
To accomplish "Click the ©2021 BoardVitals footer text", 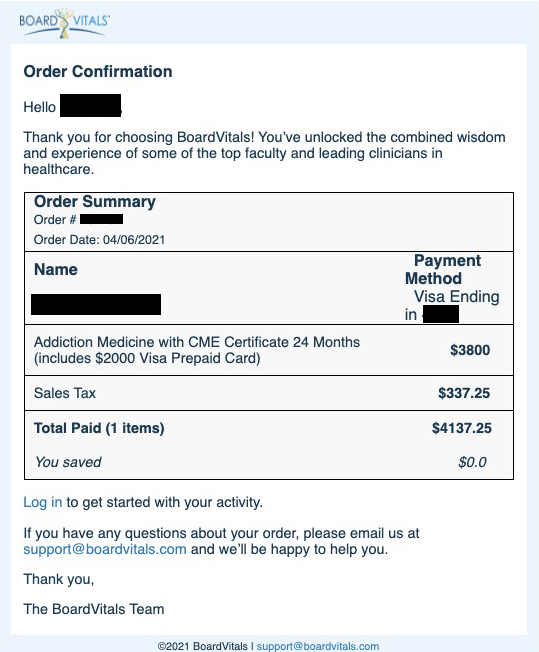I will tap(203, 646).
